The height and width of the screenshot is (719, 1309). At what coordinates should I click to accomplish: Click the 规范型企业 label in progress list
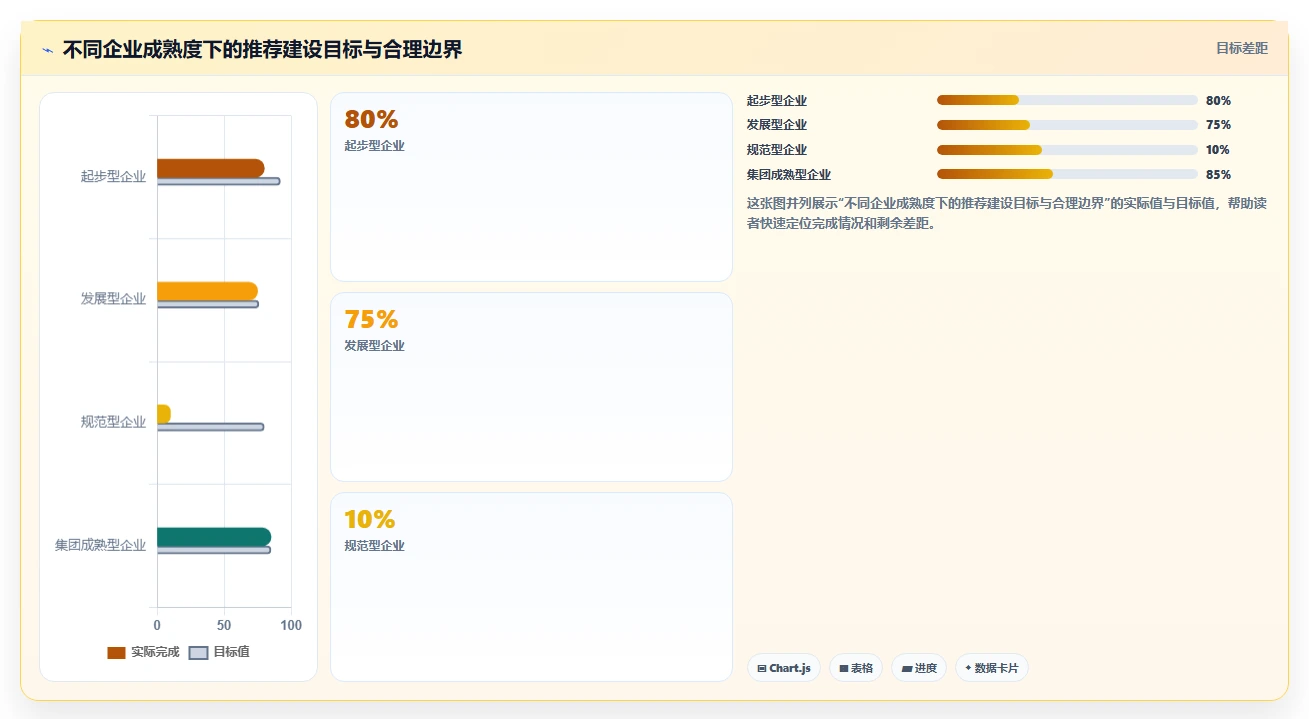click(x=777, y=150)
